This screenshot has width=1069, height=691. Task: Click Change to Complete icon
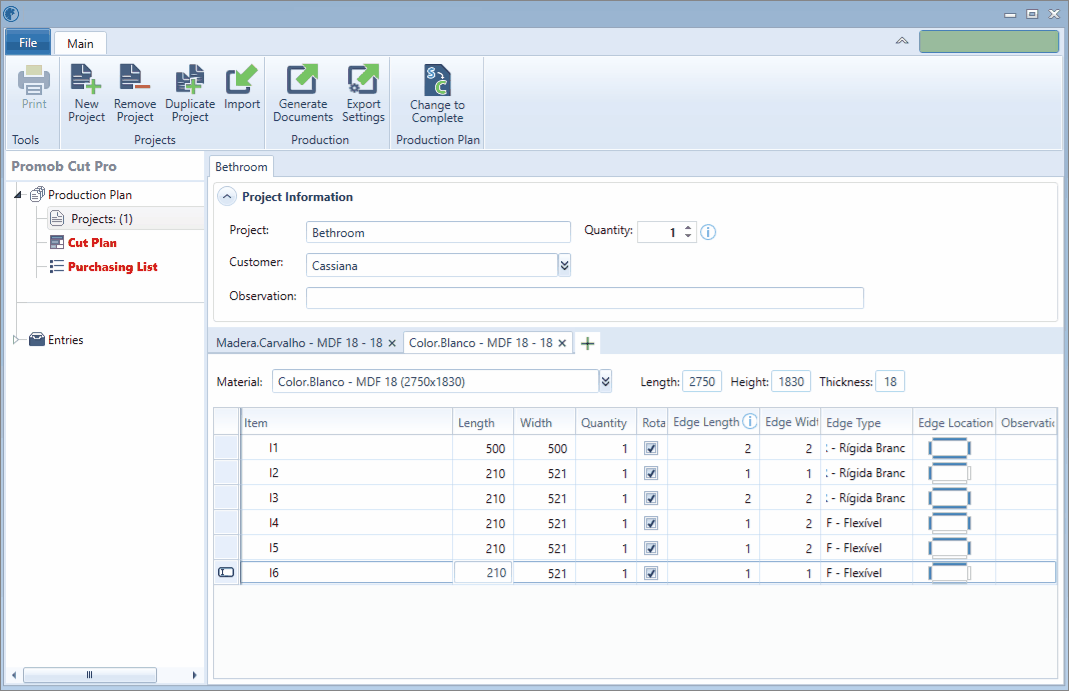437,80
